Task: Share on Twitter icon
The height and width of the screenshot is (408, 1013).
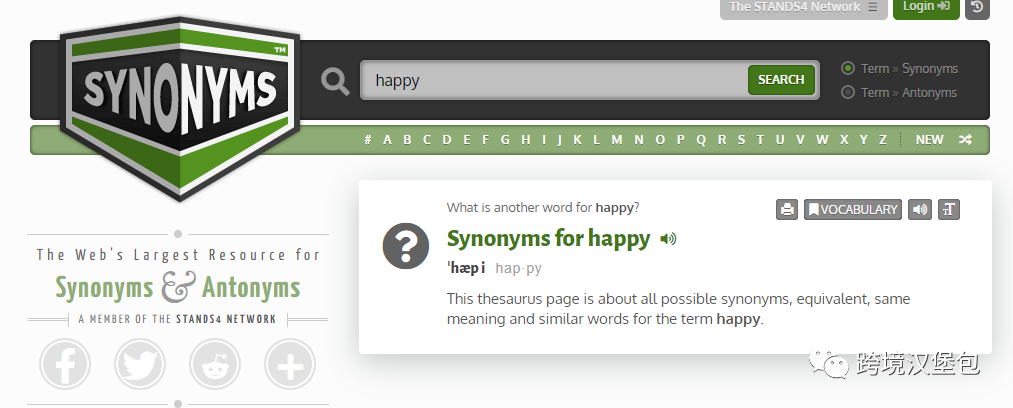Action: 140,365
